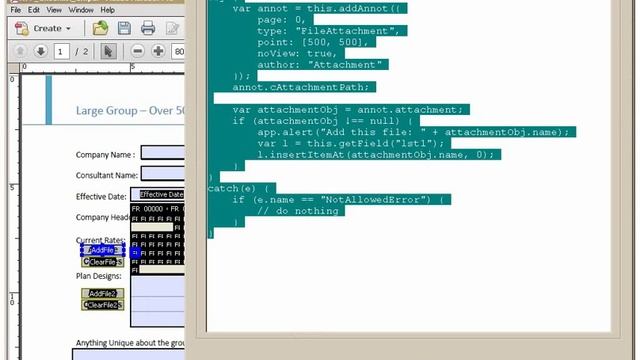This screenshot has width=640, height=360.
Task: Open the Help menu
Action: click(x=107, y=10)
